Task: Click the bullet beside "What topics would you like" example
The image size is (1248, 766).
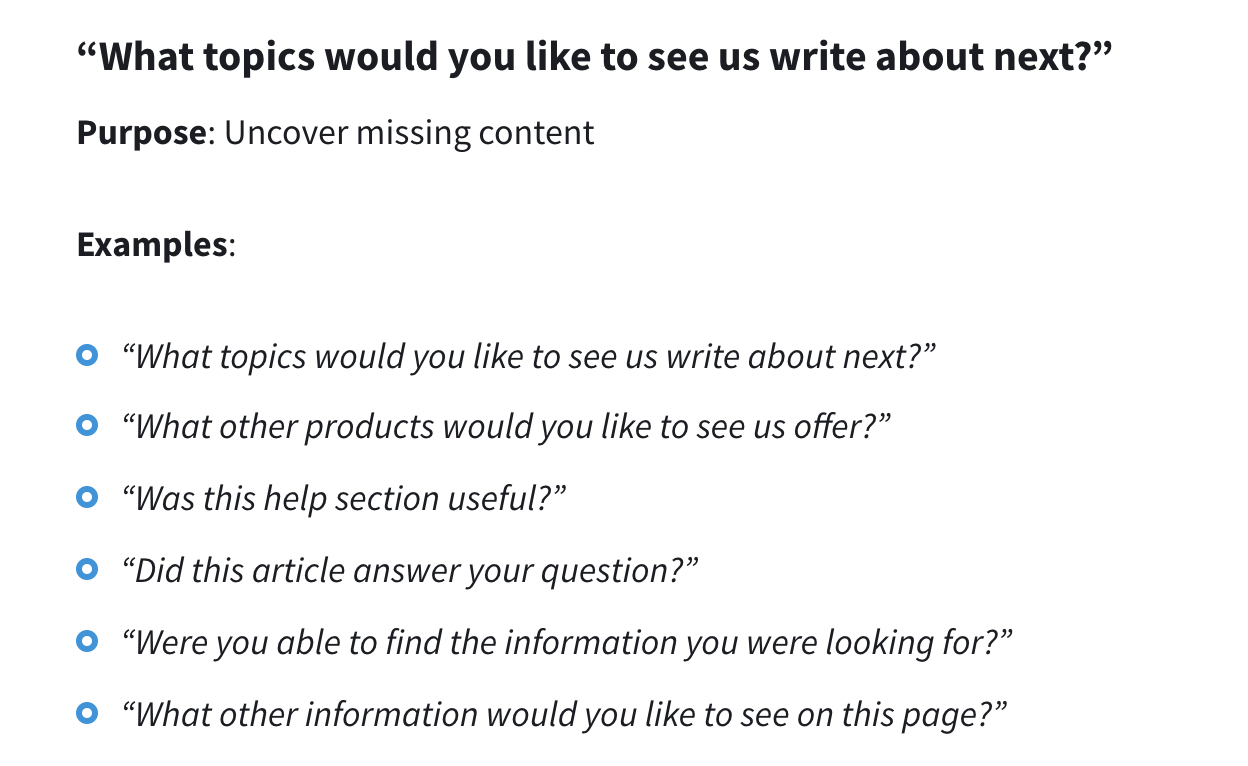Action: tap(87, 355)
